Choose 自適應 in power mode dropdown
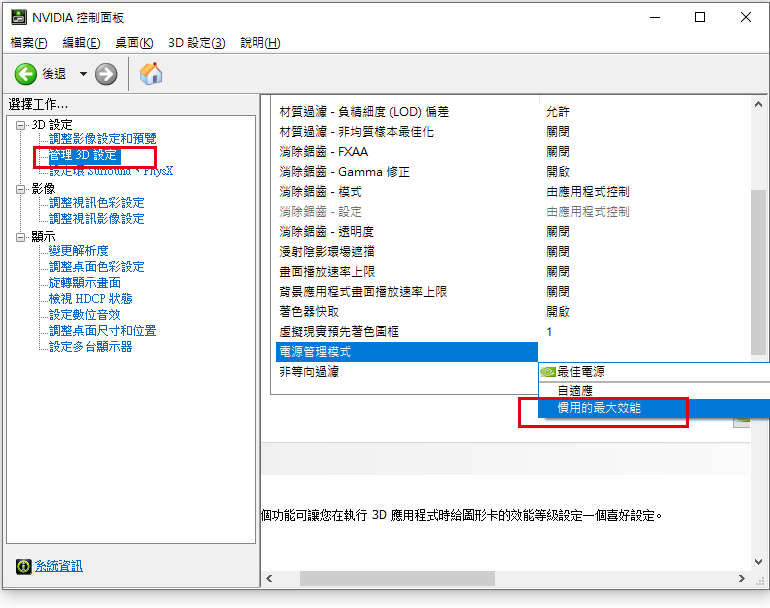The width and height of the screenshot is (770, 608). 654,390
